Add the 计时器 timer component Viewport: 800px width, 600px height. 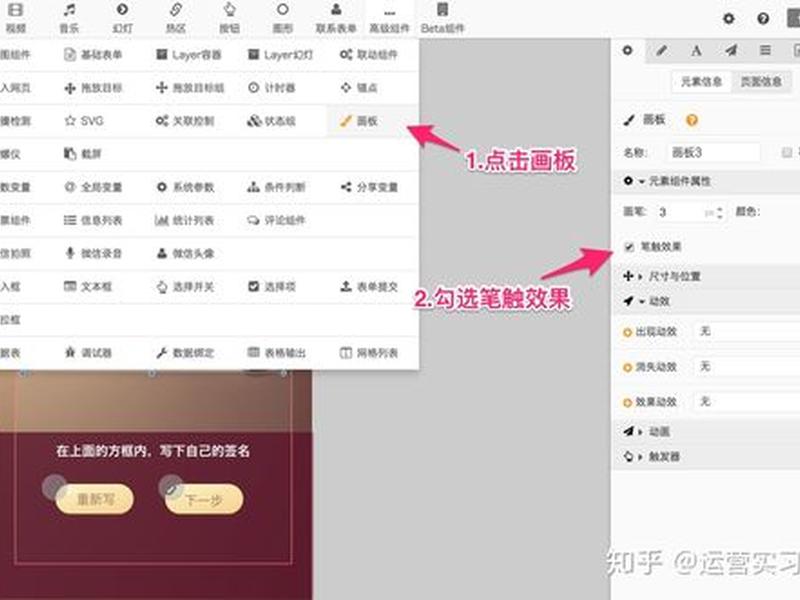(271, 88)
